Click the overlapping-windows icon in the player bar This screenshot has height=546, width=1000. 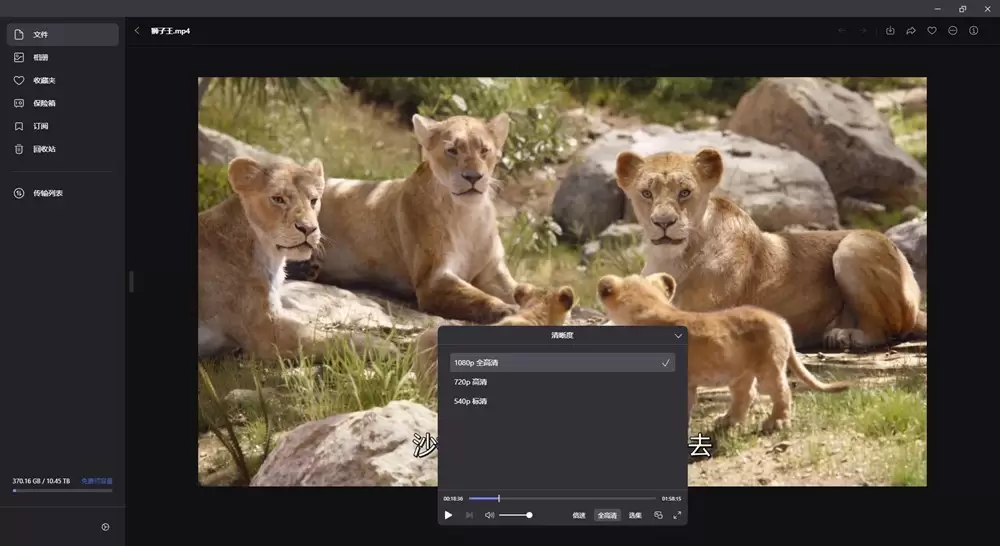point(658,515)
